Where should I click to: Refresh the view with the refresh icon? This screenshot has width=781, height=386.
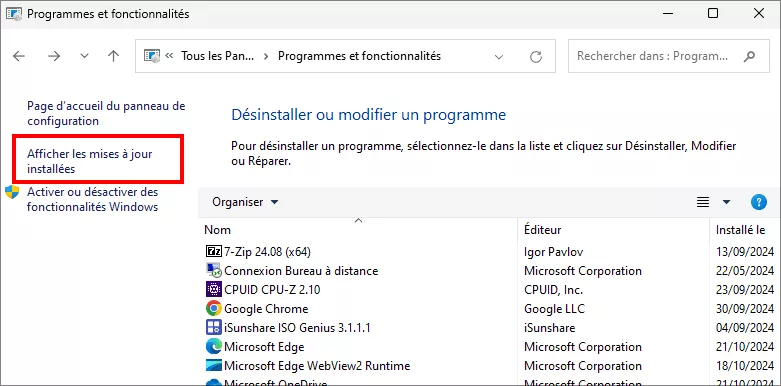[x=536, y=57]
